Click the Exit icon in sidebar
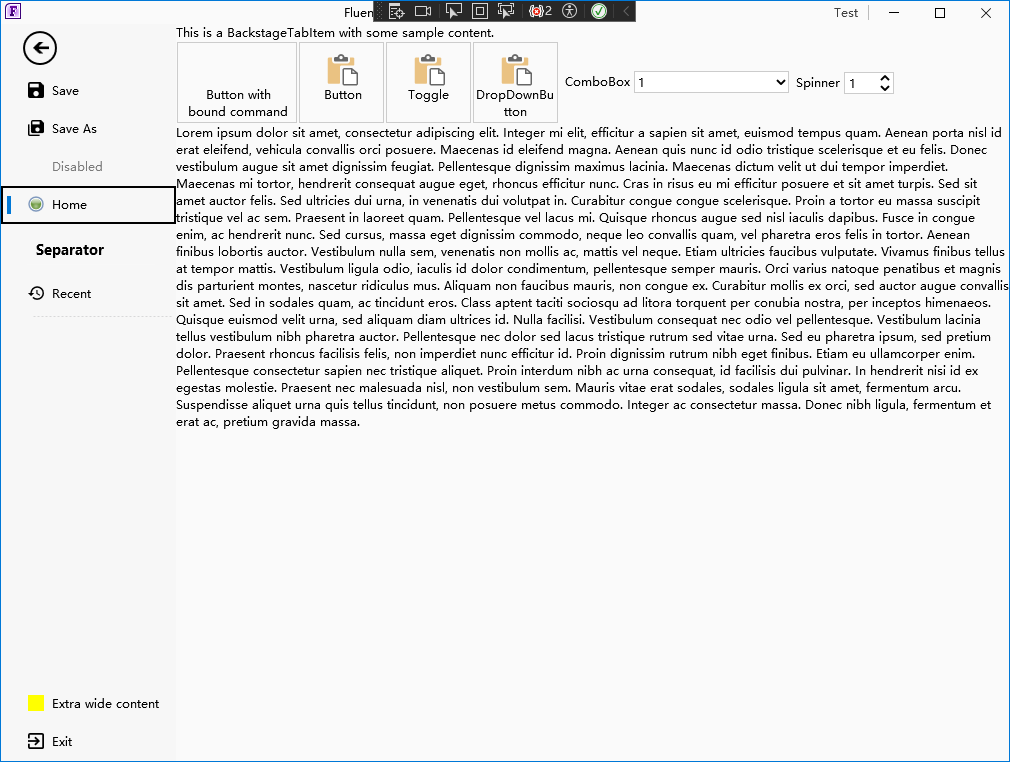Viewport: 1010px width, 762px height. click(36, 741)
